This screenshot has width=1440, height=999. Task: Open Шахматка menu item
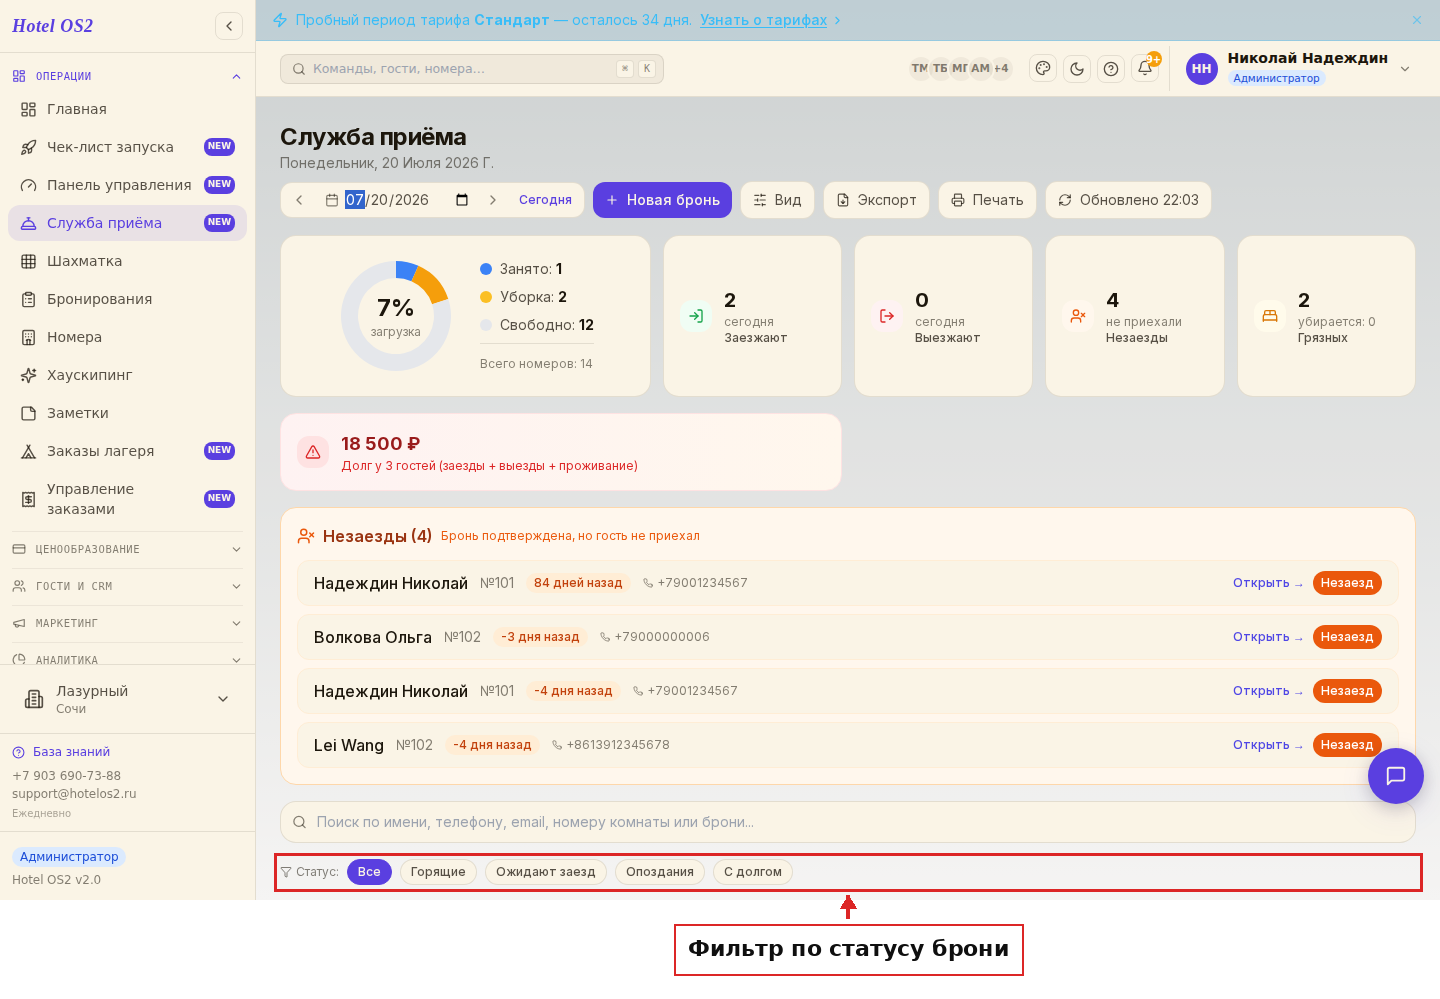(127, 261)
